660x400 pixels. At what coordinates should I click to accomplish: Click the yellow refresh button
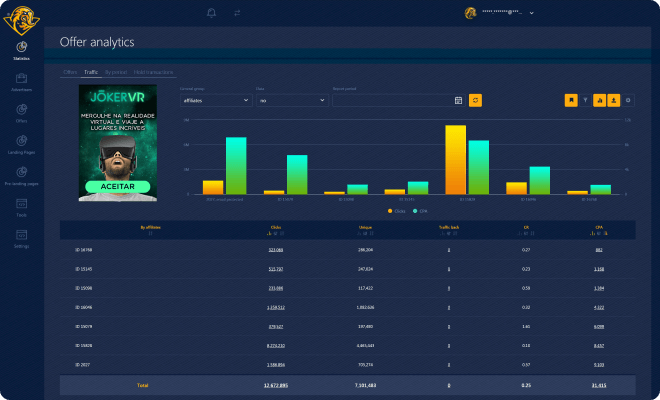coord(475,100)
